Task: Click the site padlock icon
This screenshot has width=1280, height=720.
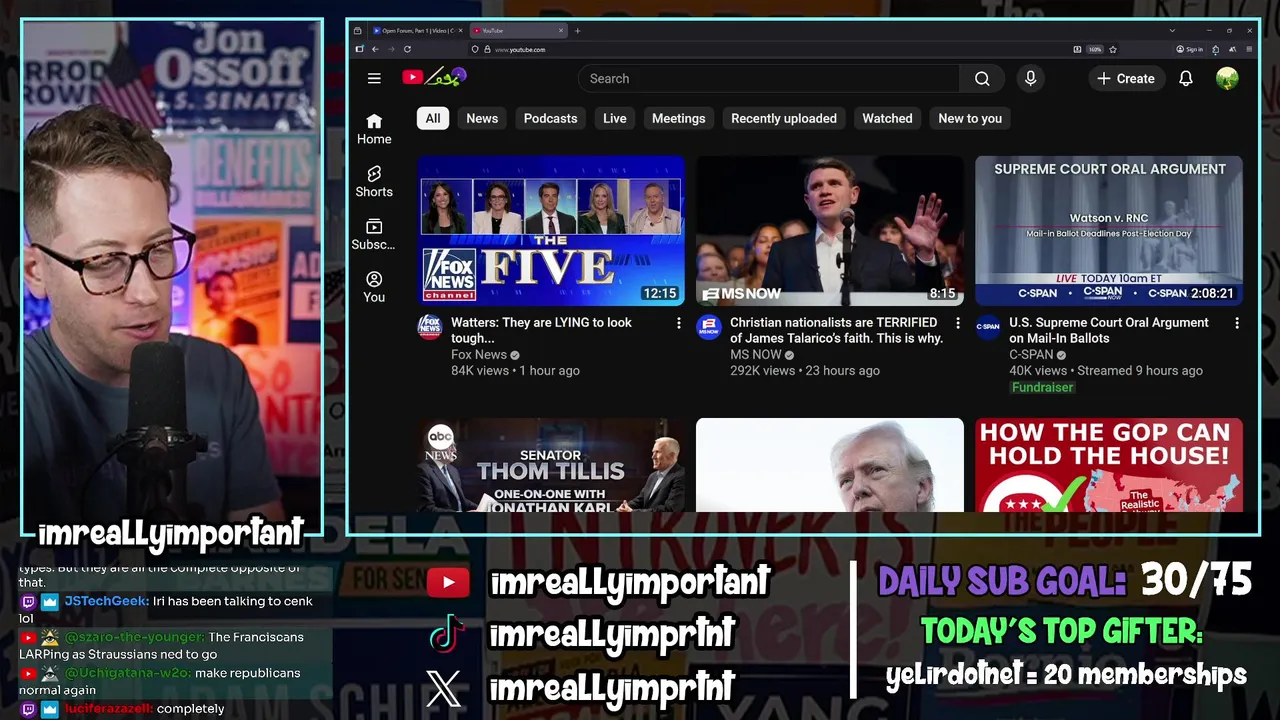Action: pyautogui.click(x=488, y=49)
